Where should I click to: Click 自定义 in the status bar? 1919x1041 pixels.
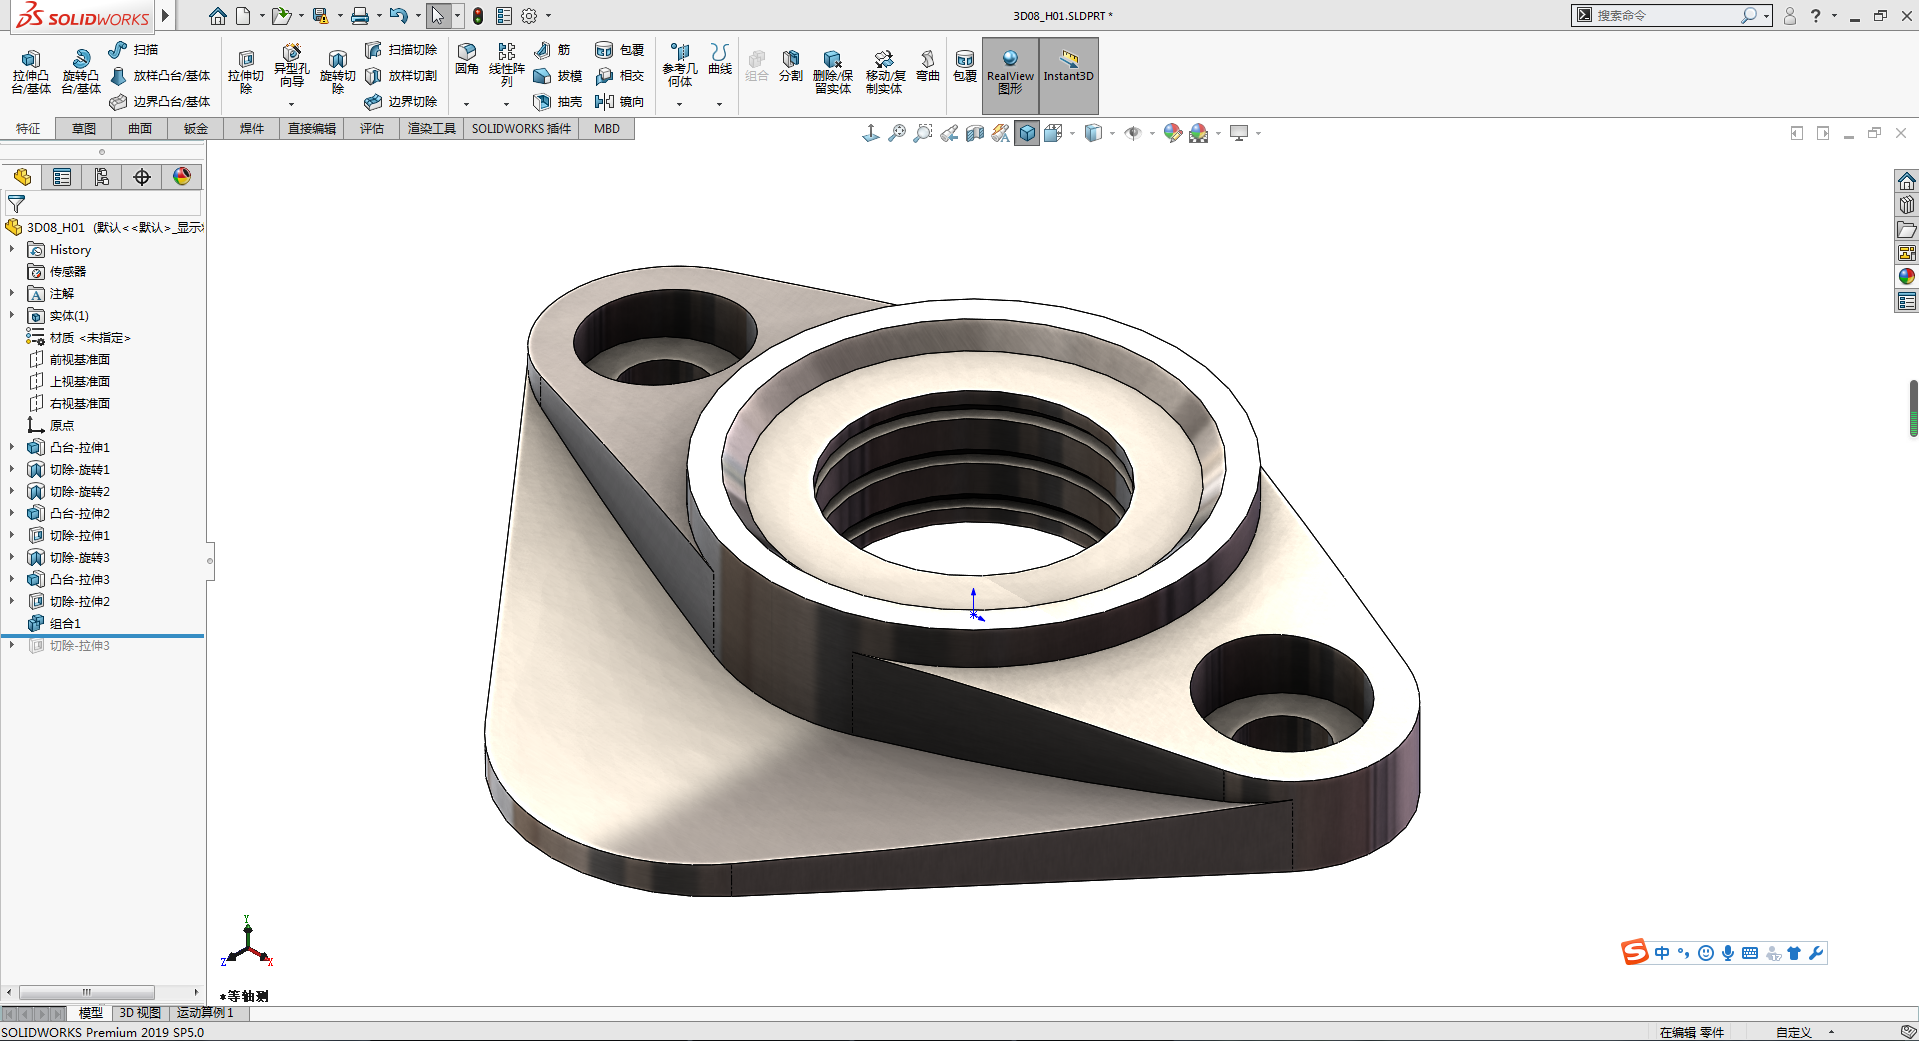pyautogui.click(x=1794, y=1032)
